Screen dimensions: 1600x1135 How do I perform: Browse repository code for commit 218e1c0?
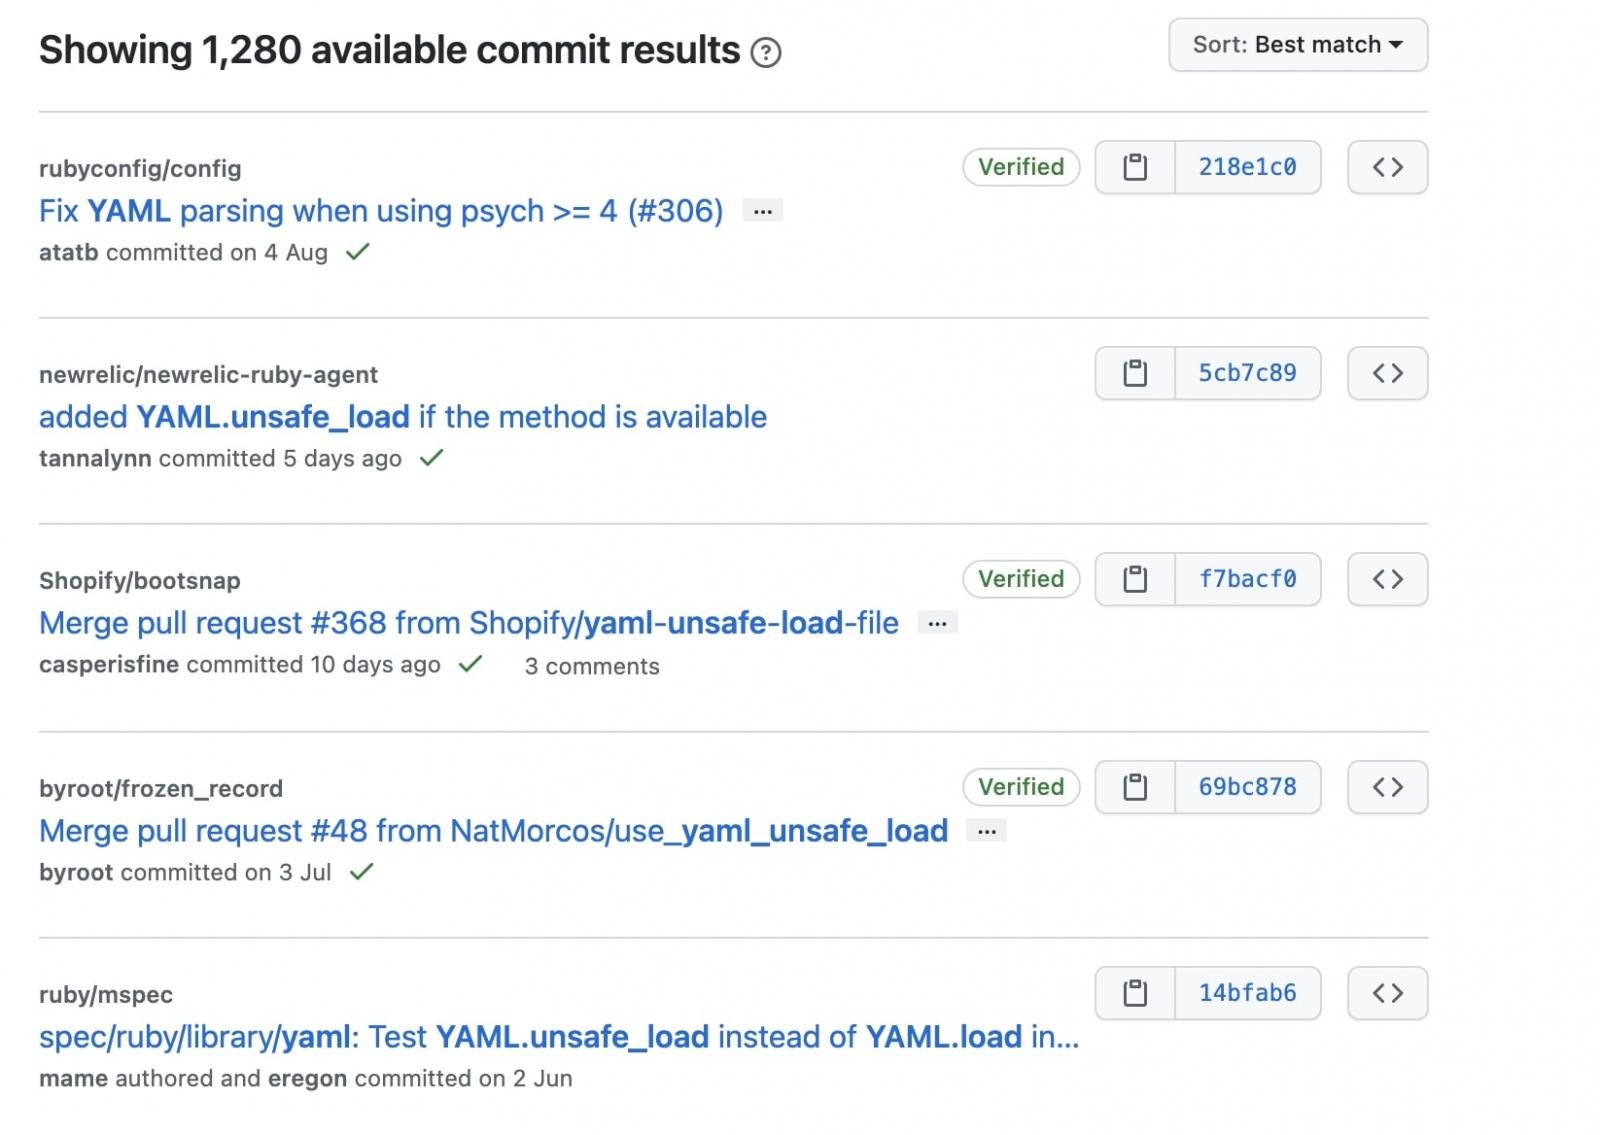coord(1387,167)
